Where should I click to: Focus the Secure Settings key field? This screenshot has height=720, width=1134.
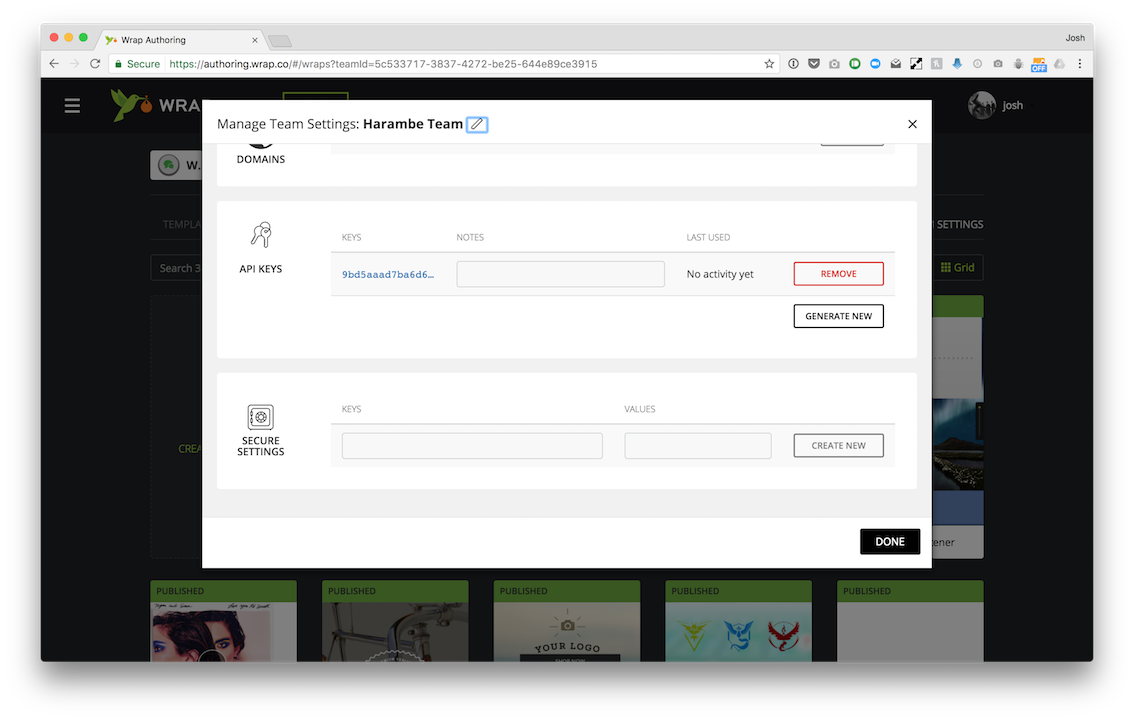(472, 446)
